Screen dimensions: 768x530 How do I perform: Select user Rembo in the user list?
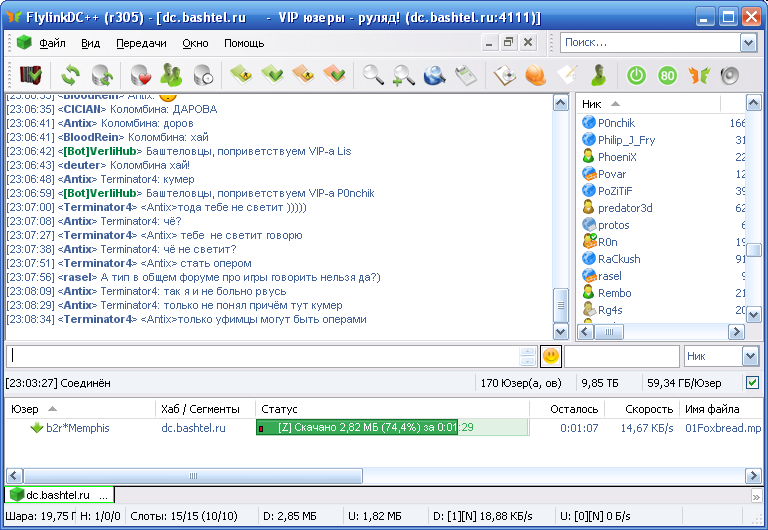point(614,293)
